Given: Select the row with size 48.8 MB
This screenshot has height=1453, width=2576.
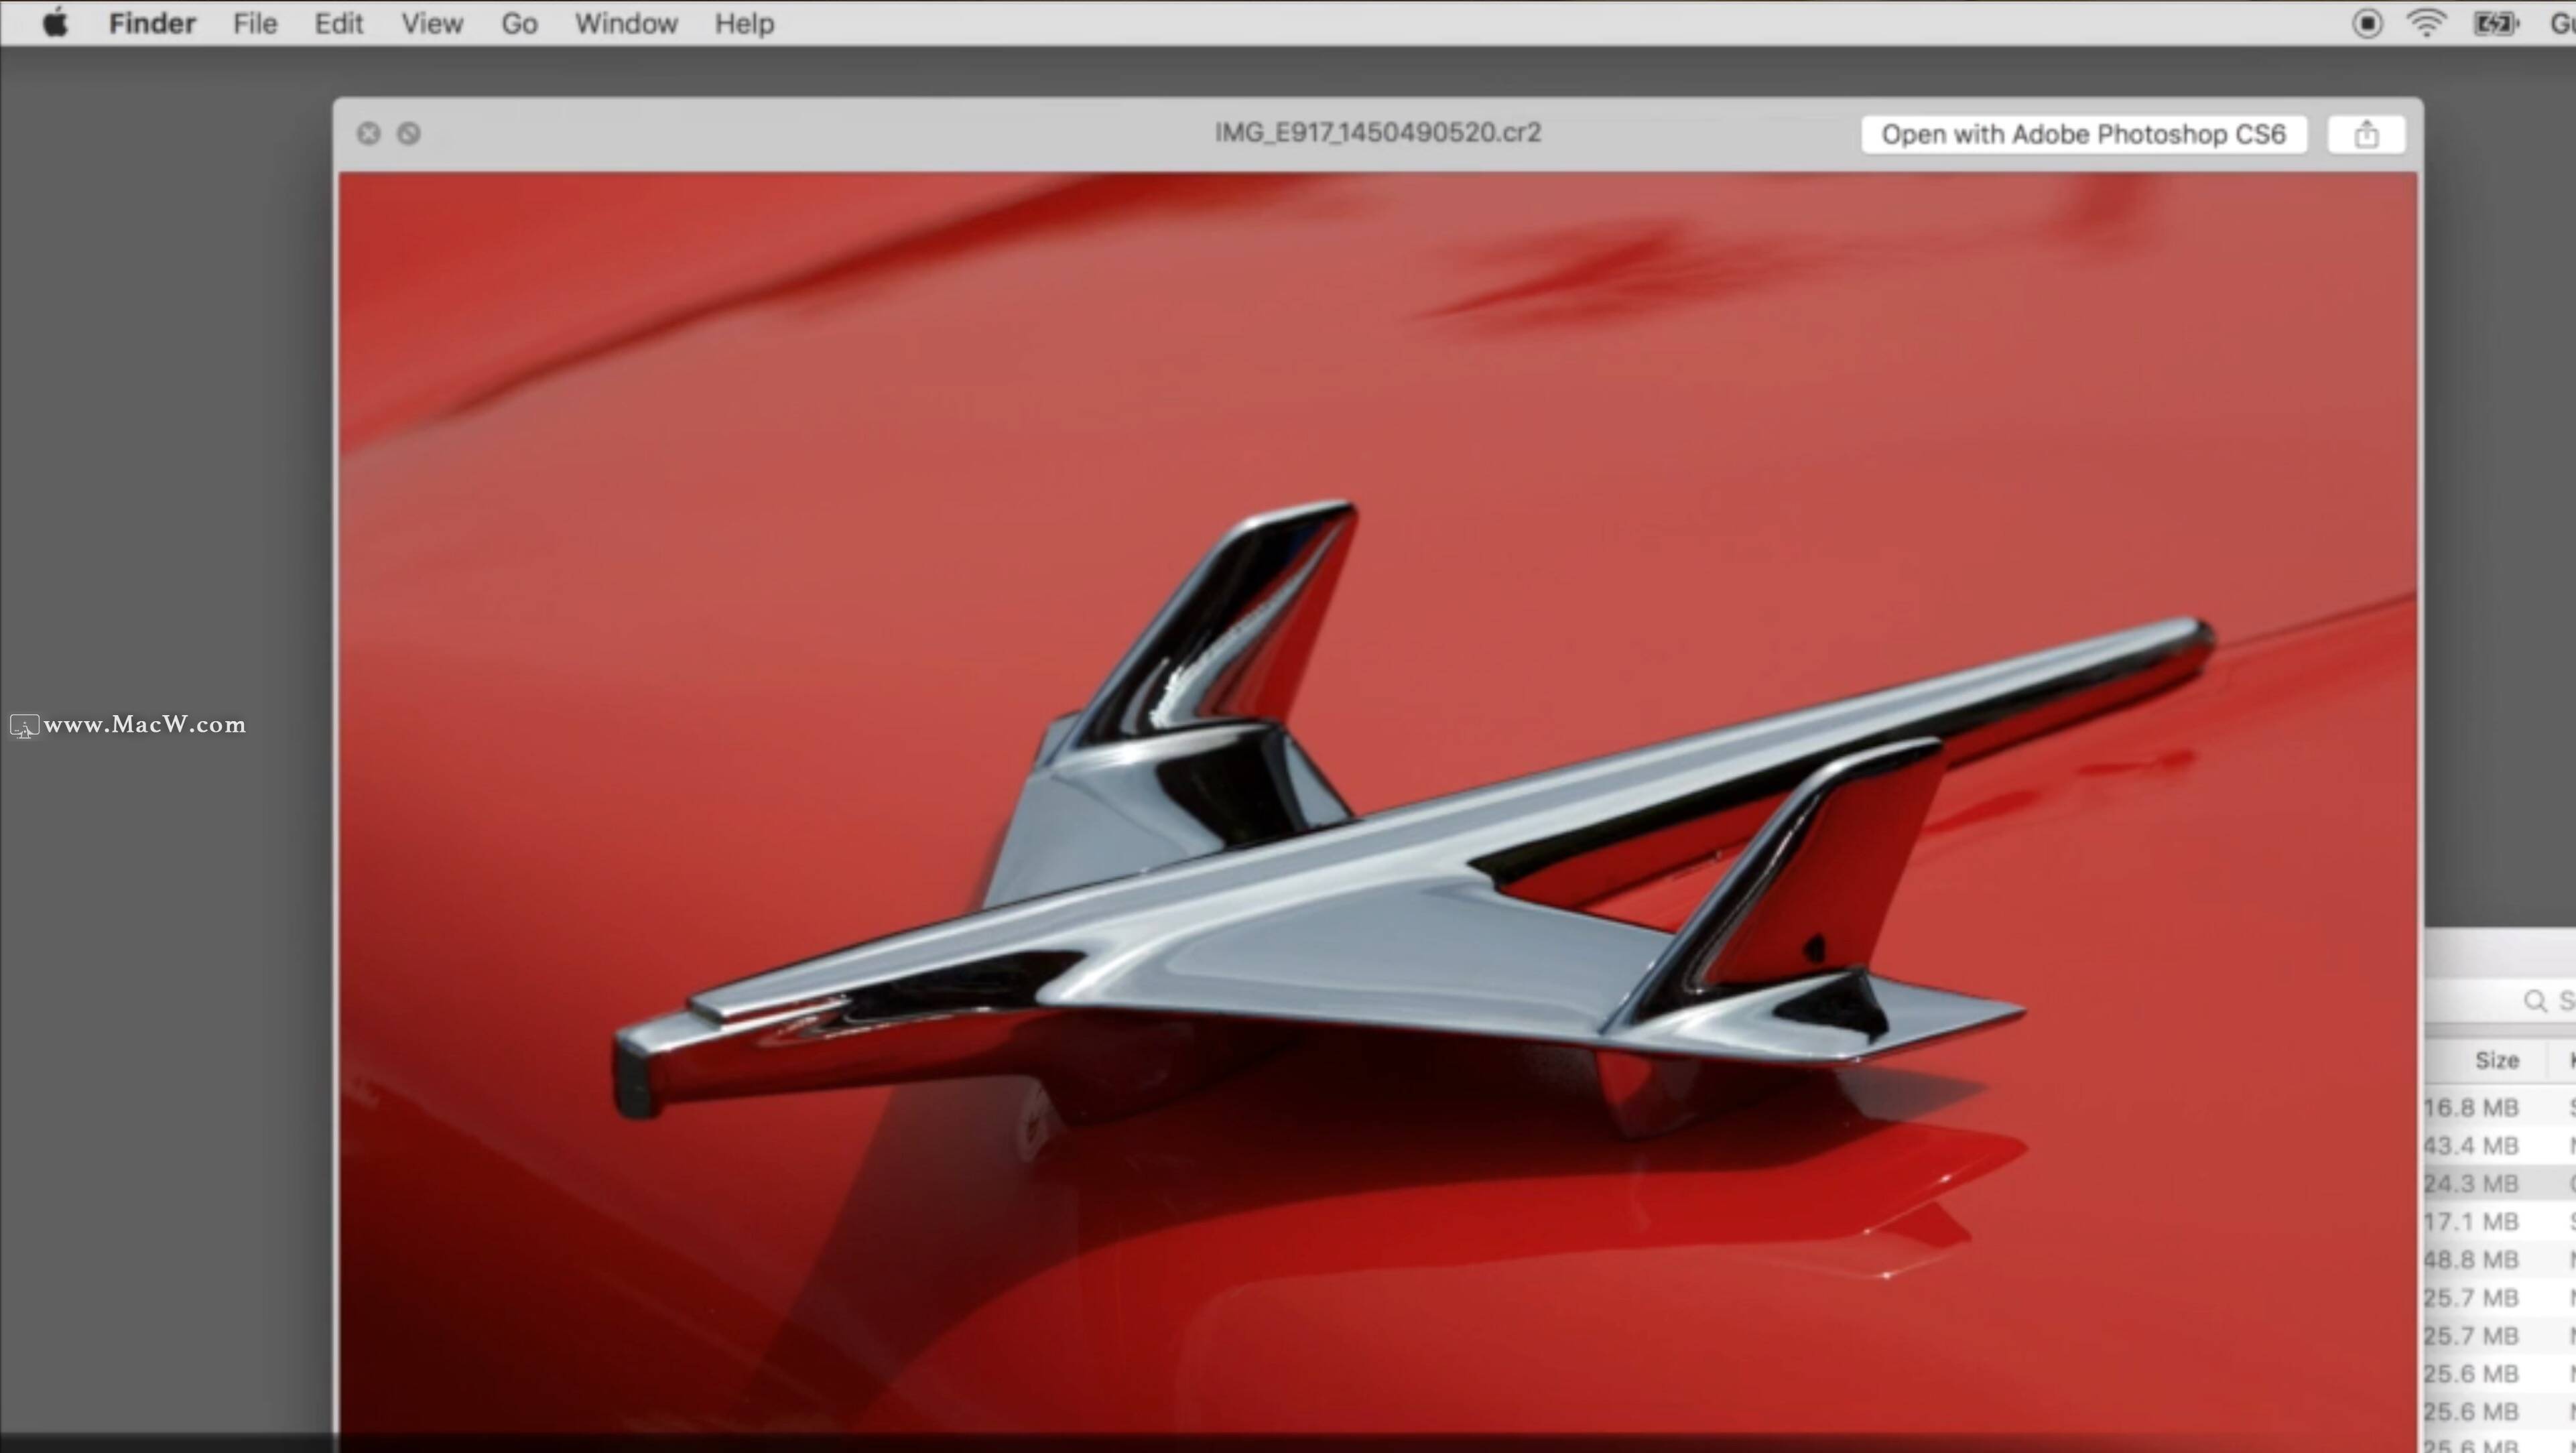Looking at the screenshot, I should point(2500,1259).
